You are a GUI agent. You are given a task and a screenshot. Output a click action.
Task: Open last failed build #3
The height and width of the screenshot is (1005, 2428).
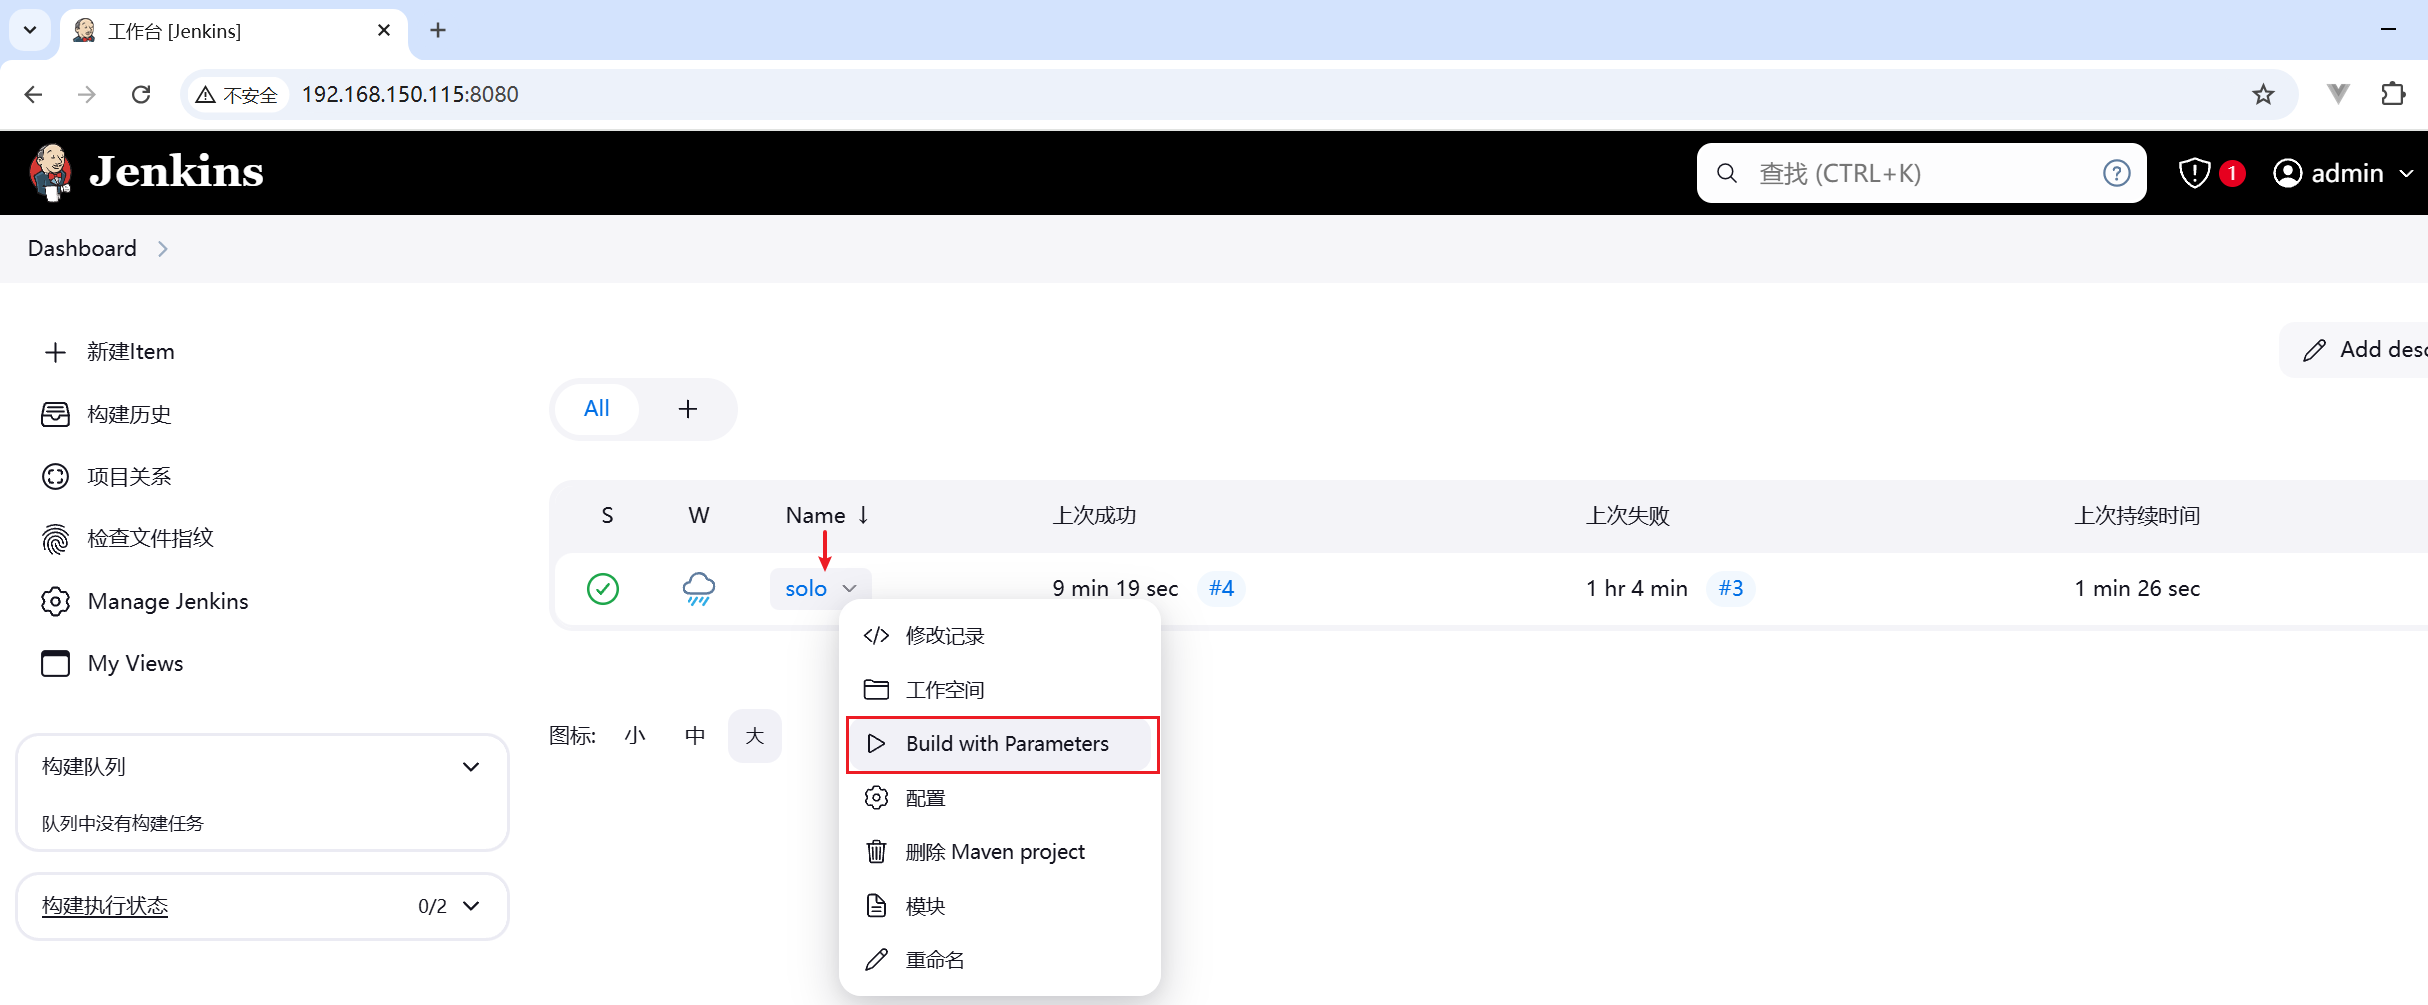[x=1731, y=588]
